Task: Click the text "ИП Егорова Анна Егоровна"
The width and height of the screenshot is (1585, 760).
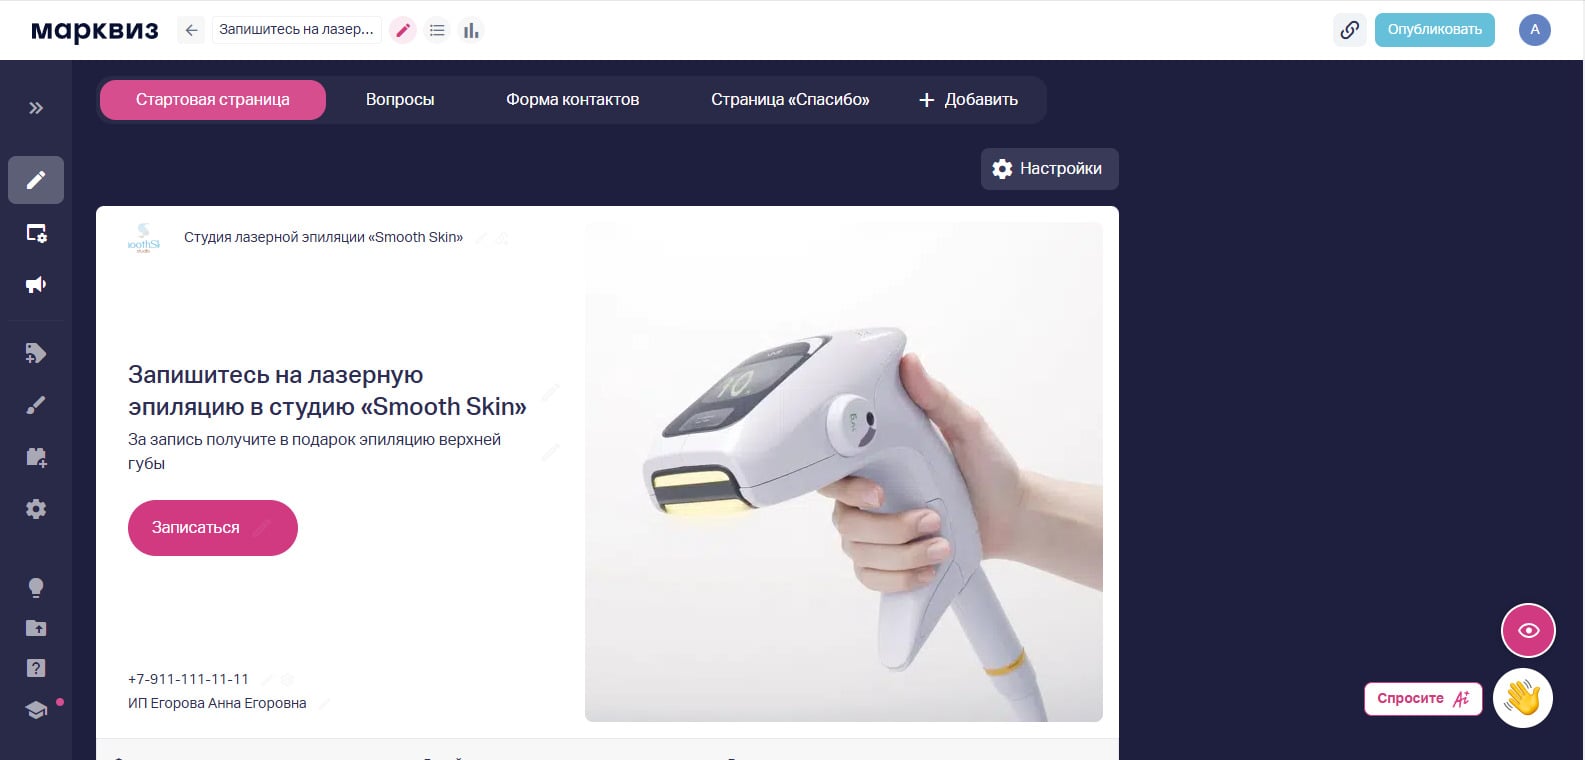Action: (217, 703)
